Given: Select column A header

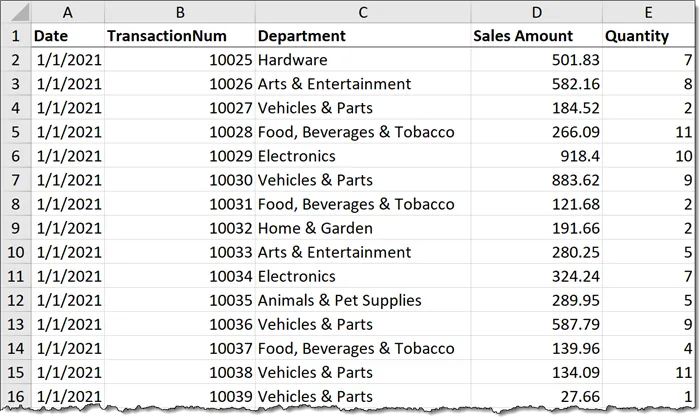Looking at the screenshot, I should (67, 12).
